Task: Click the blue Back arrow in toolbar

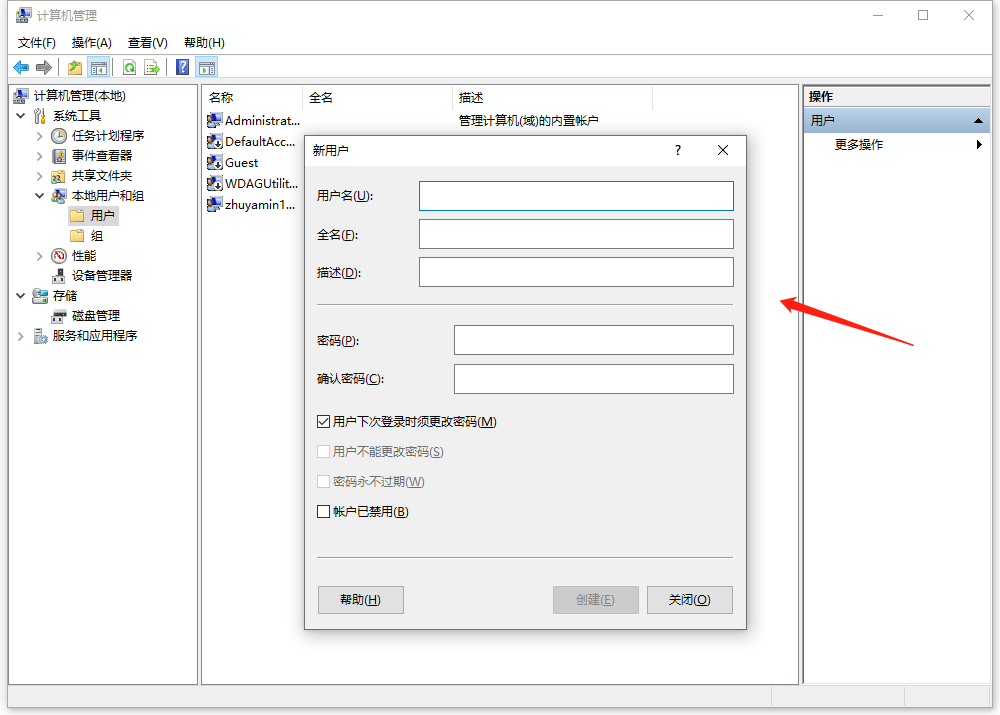Action: point(21,67)
